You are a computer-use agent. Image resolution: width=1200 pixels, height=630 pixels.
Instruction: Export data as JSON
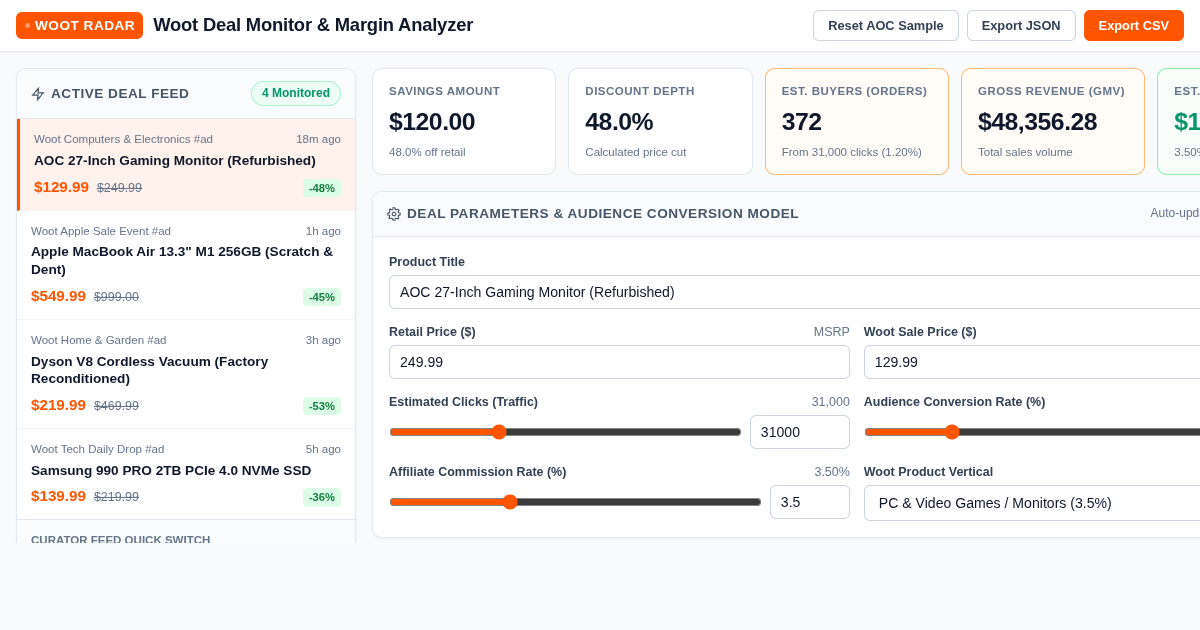coord(1021,25)
